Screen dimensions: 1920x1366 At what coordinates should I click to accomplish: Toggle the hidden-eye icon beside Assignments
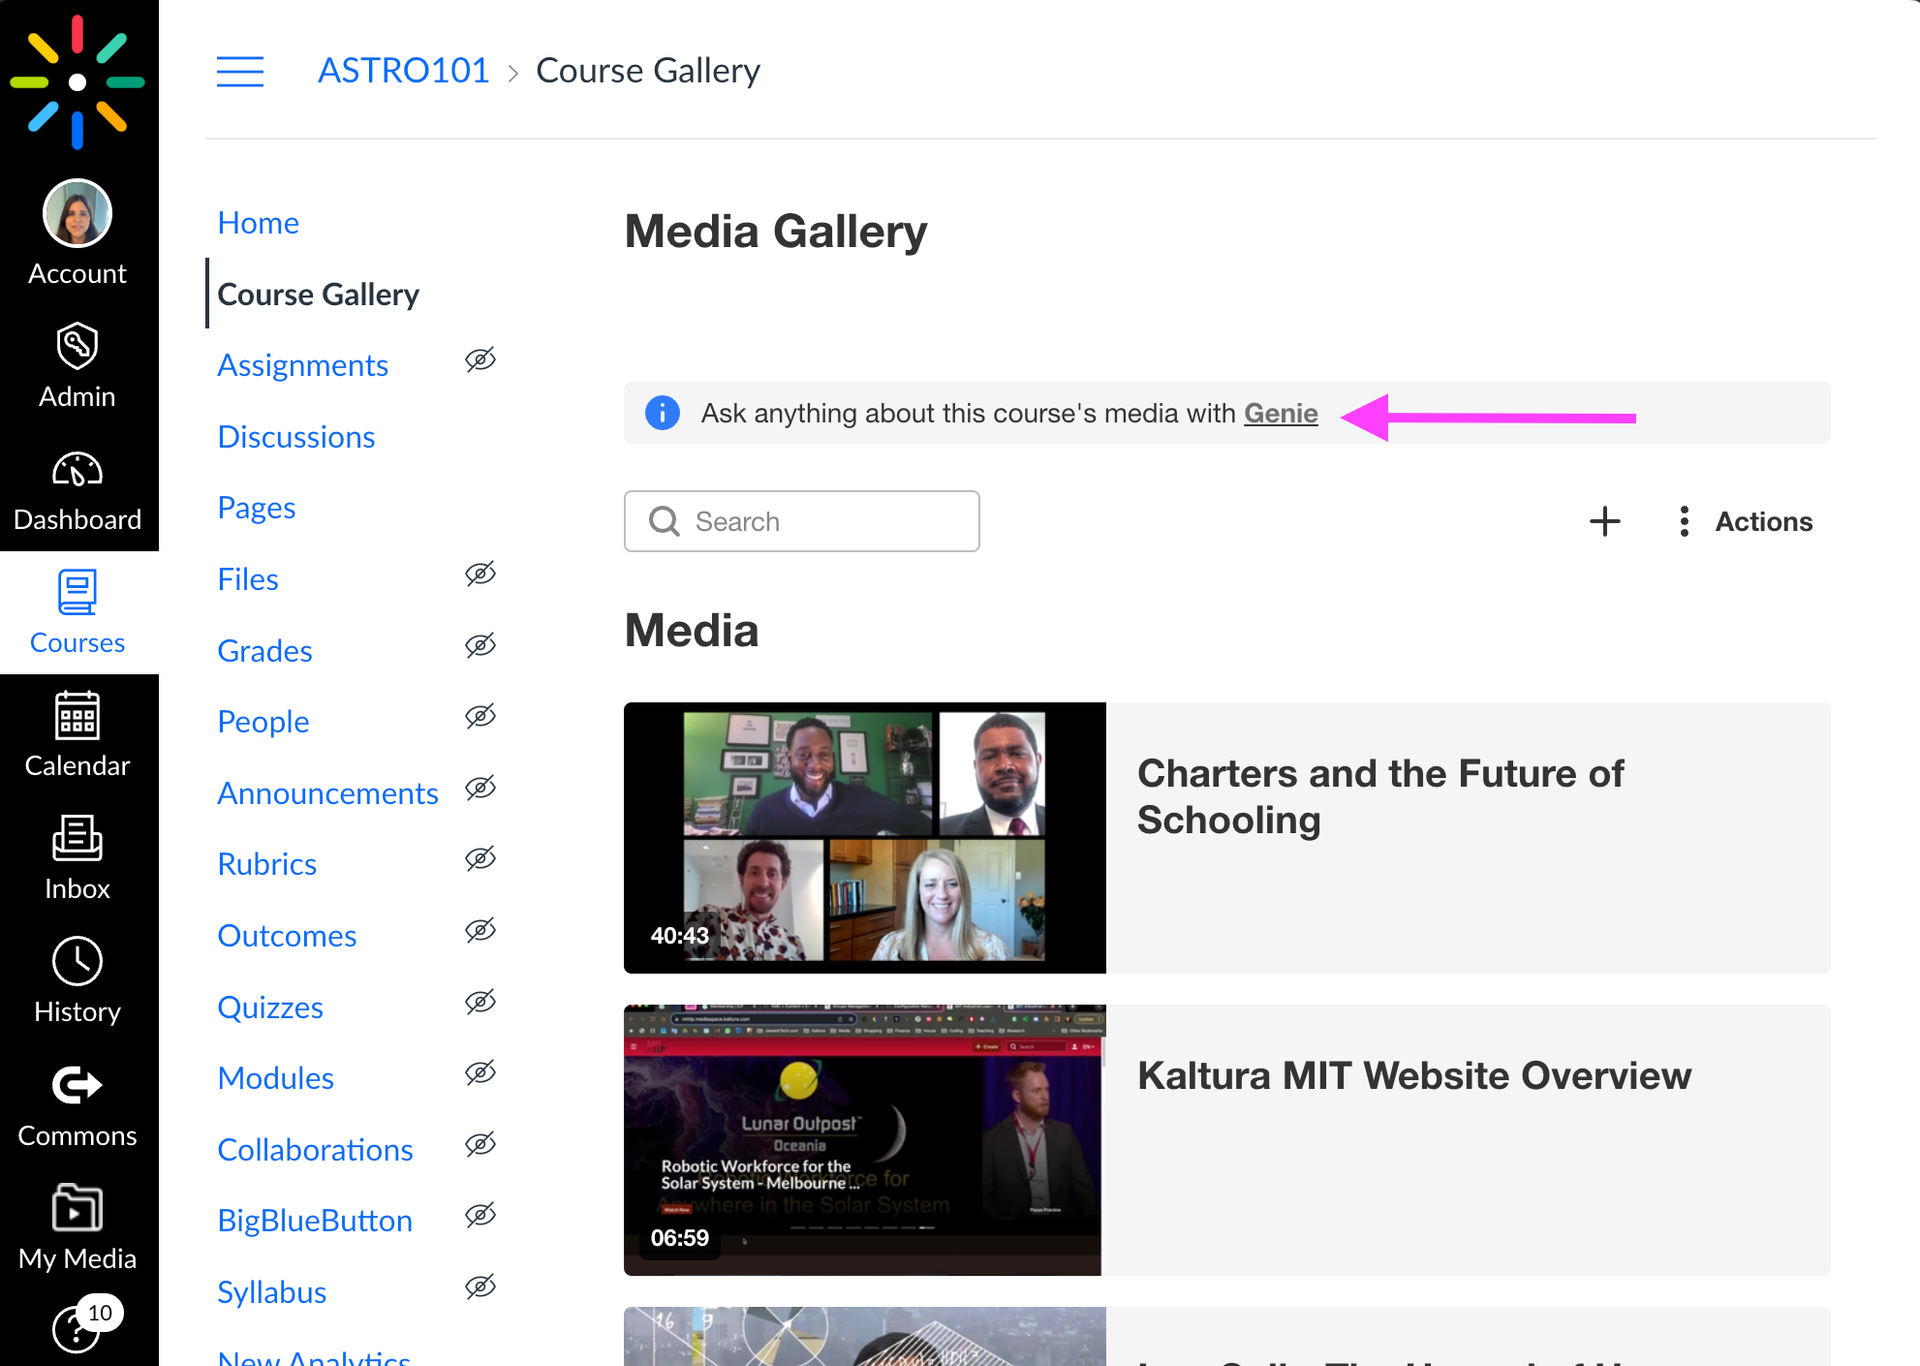pos(480,360)
